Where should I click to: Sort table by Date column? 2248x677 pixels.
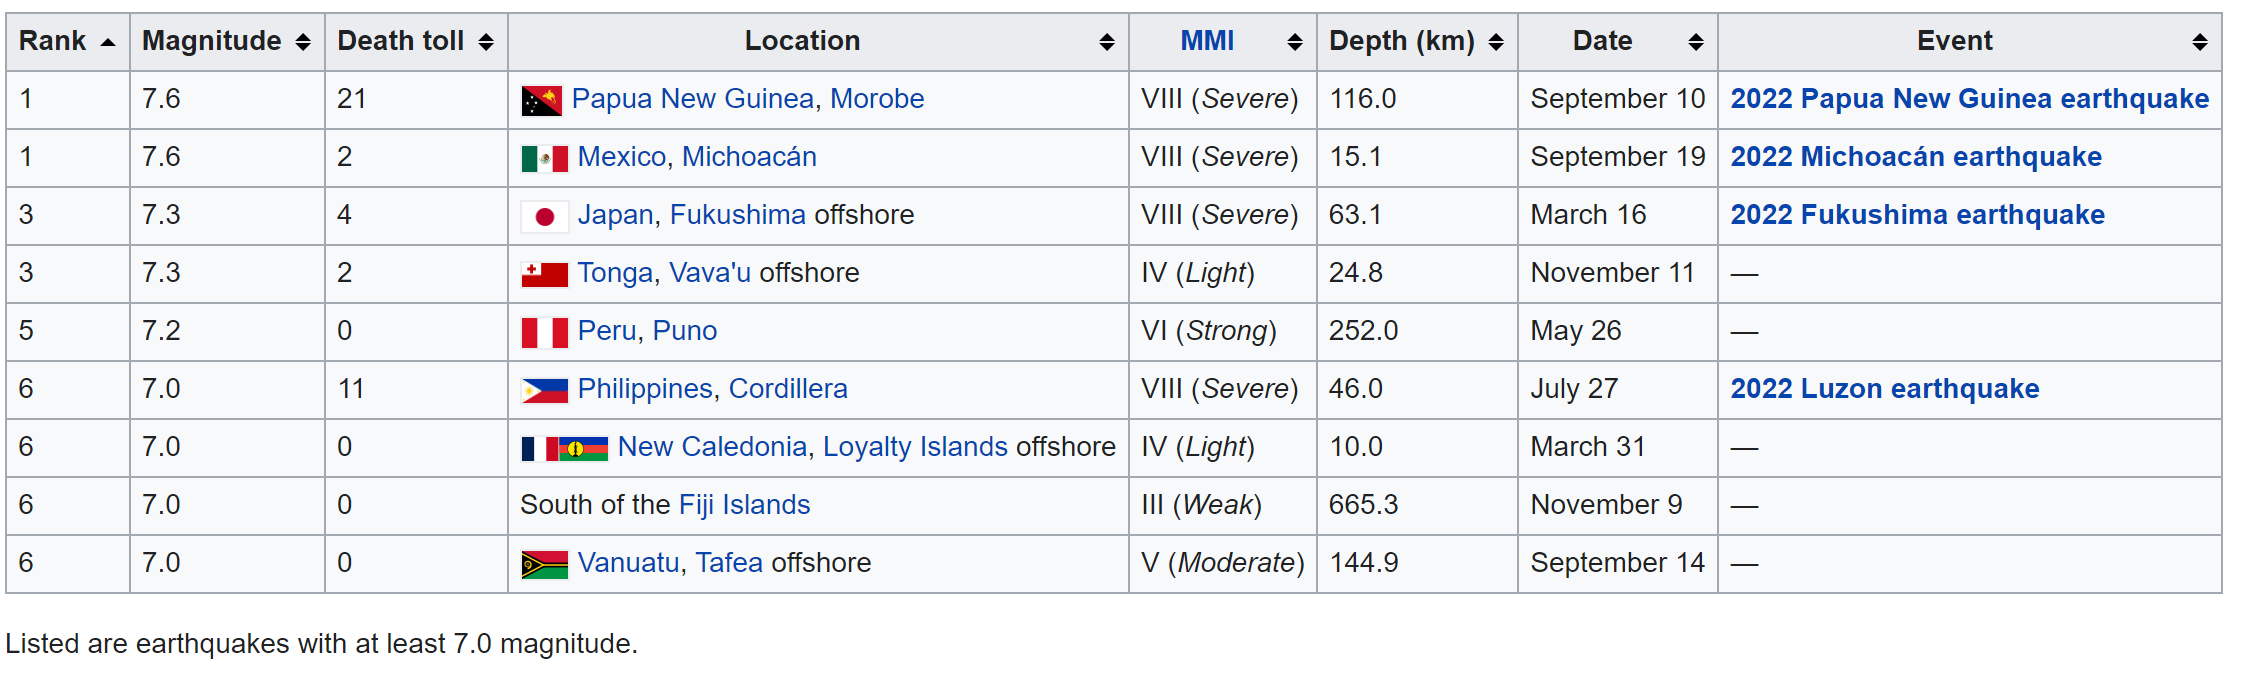pyautogui.click(x=1696, y=42)
